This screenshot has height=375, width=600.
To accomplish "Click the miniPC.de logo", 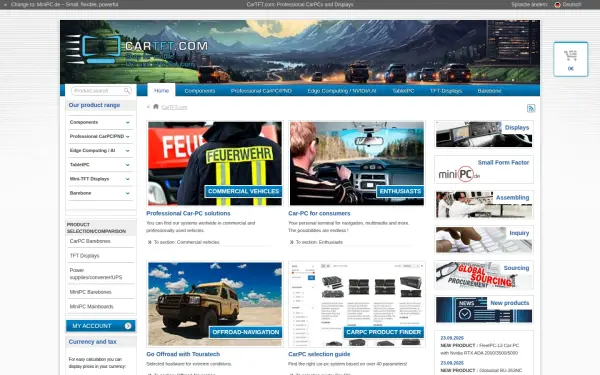I will pyautogui.click(x=459, y=174).
